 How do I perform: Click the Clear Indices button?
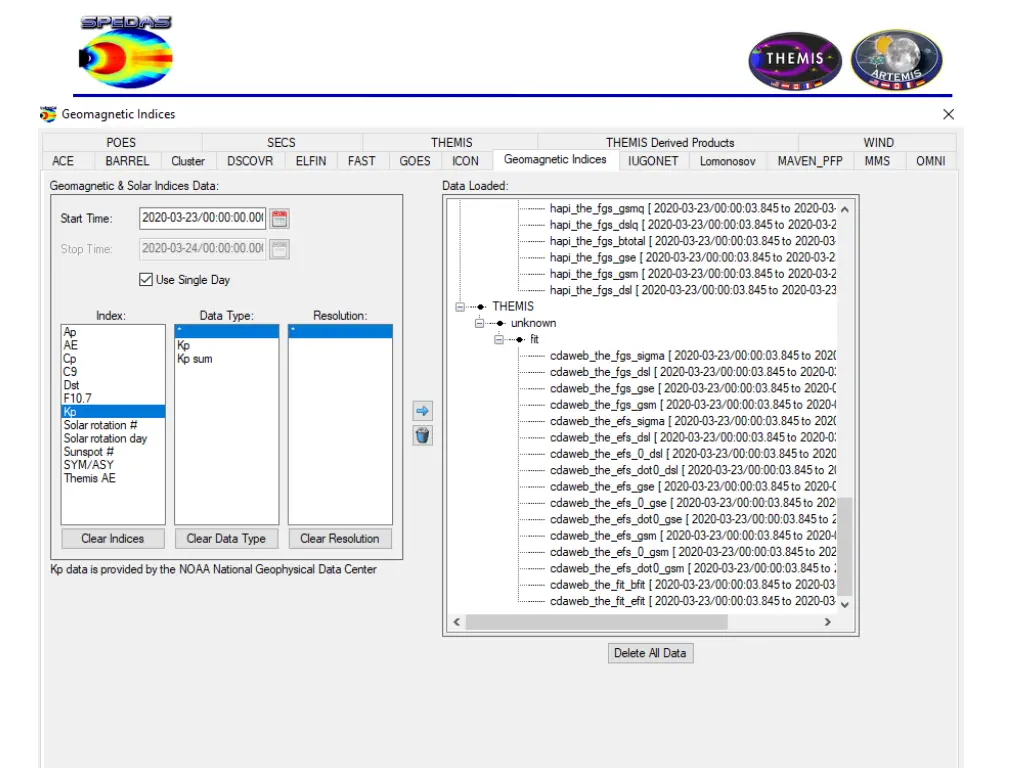pyautogui.click(x=112, y=539)
